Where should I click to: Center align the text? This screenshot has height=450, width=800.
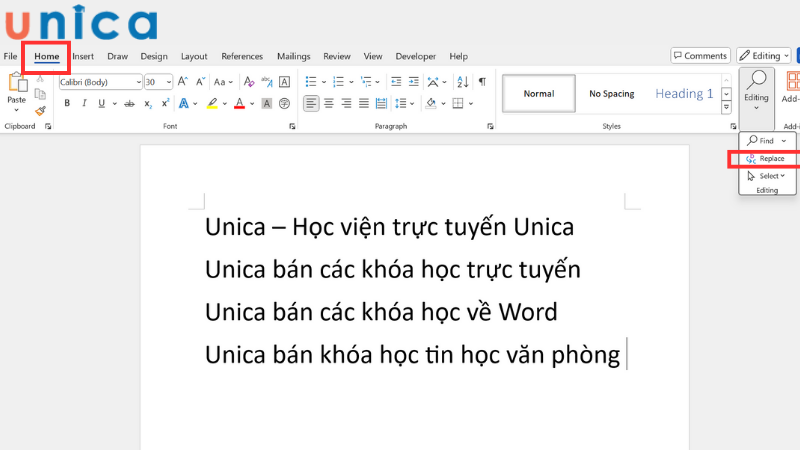[x=329, y=104]
